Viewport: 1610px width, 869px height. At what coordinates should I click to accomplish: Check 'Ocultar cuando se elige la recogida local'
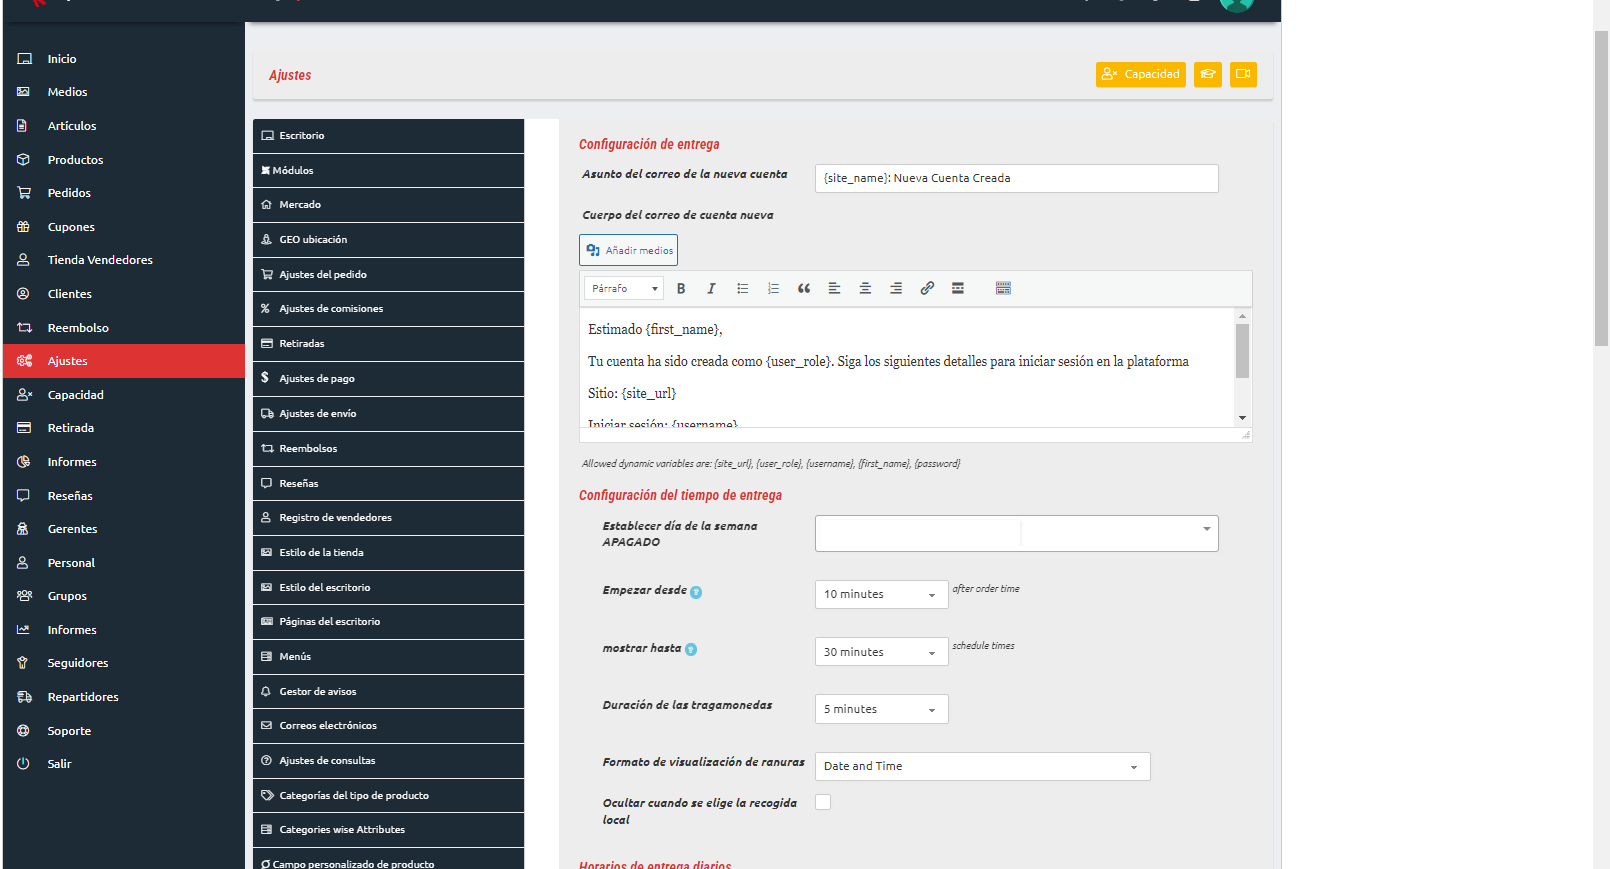823,802
